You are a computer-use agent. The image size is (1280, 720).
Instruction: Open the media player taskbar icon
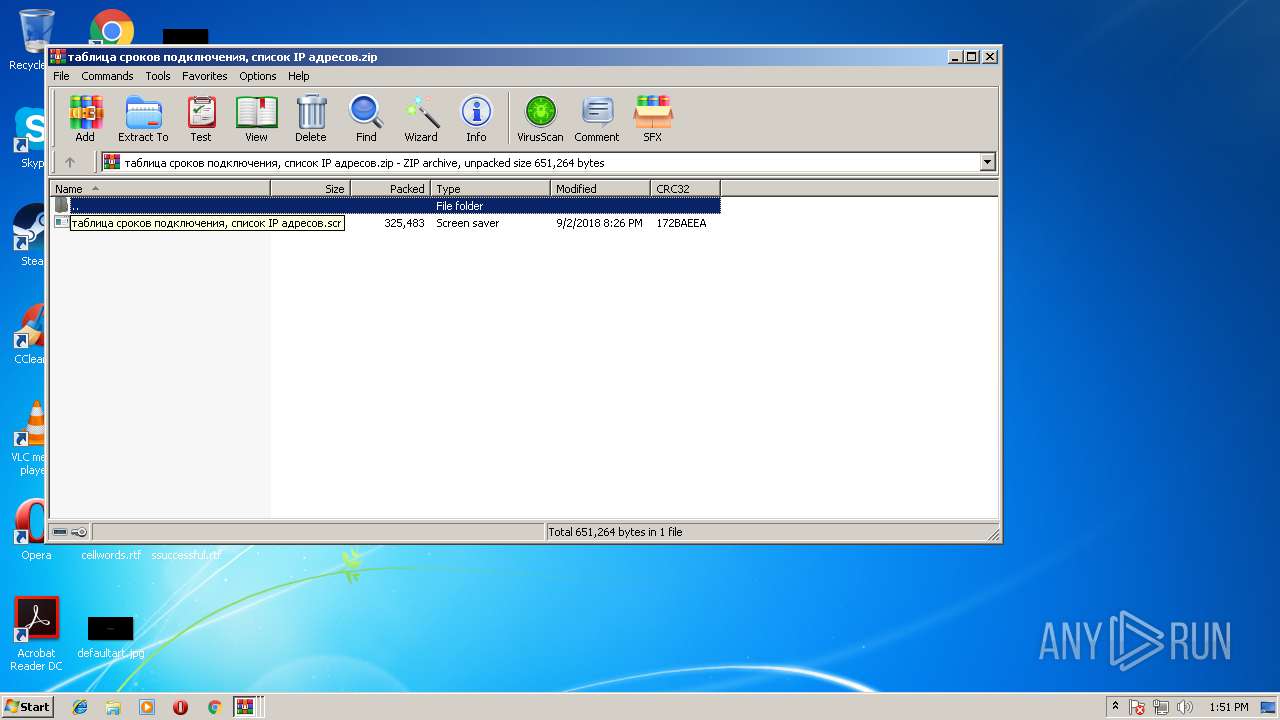(x=147, y=707)
